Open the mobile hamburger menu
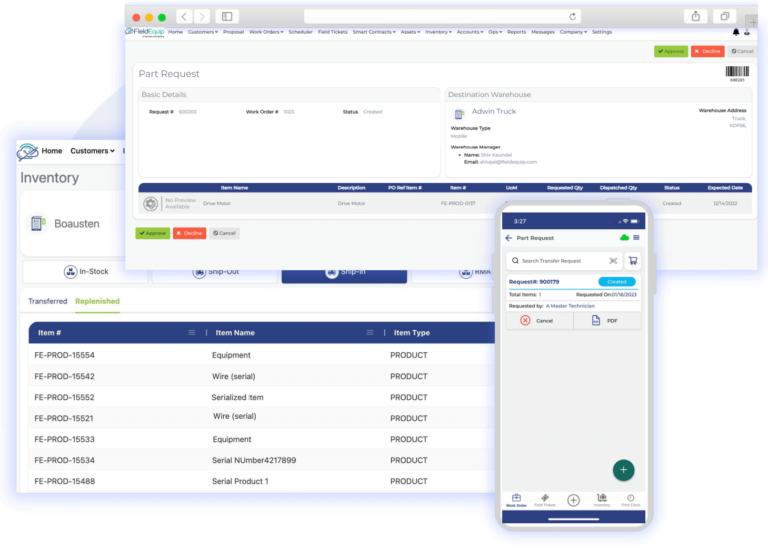The width and height of the screenshot is (768, 548). 636,238
